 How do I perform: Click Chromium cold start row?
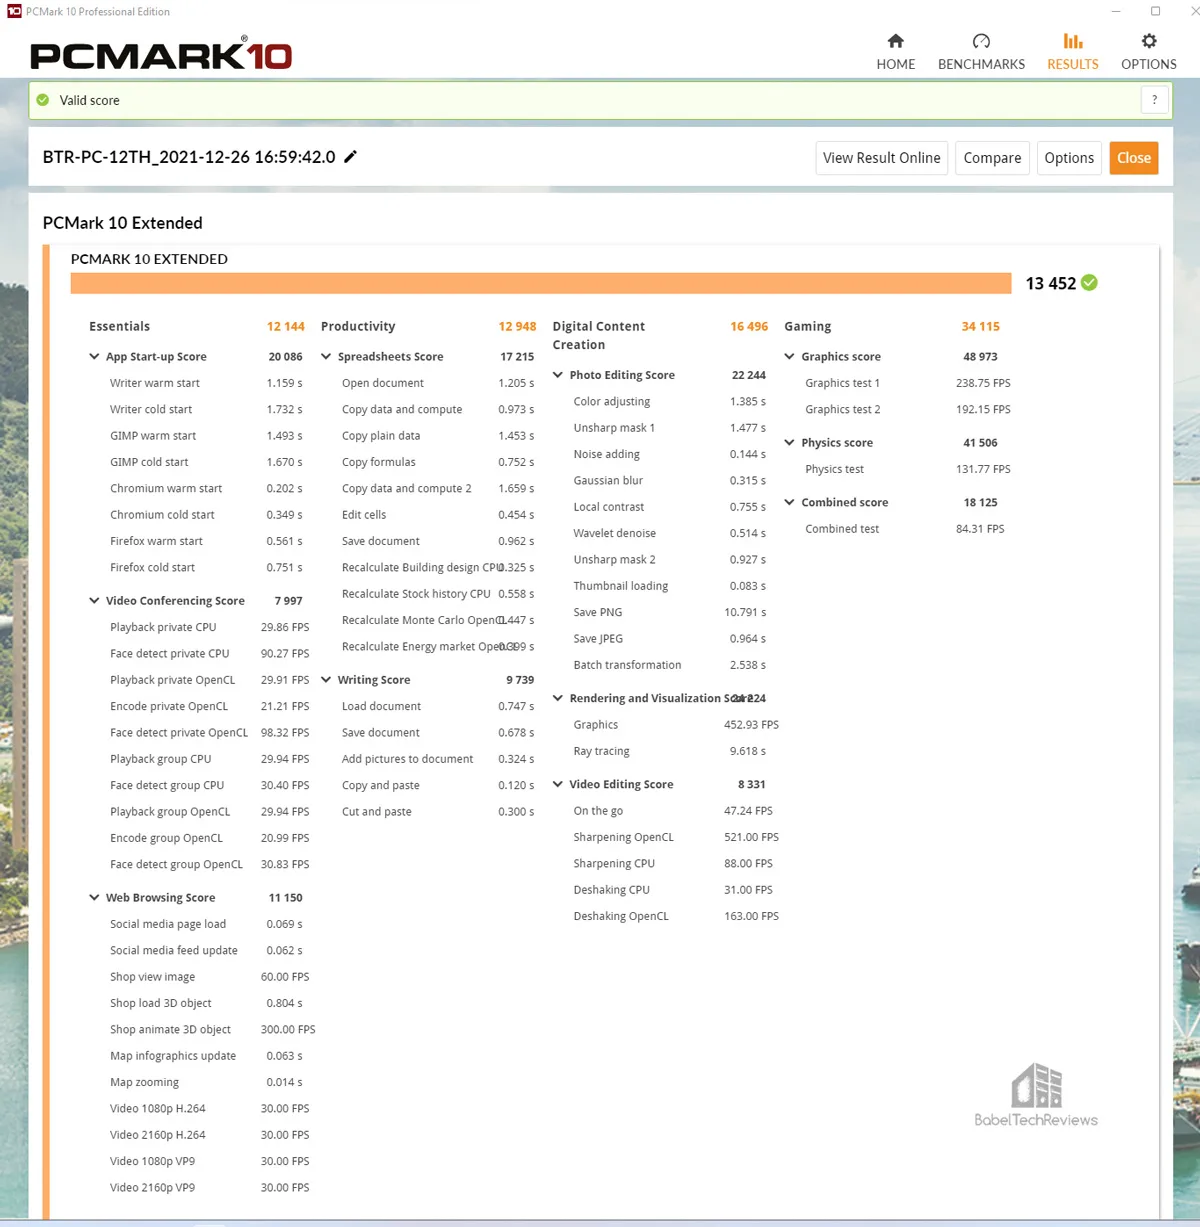(206, 515)
